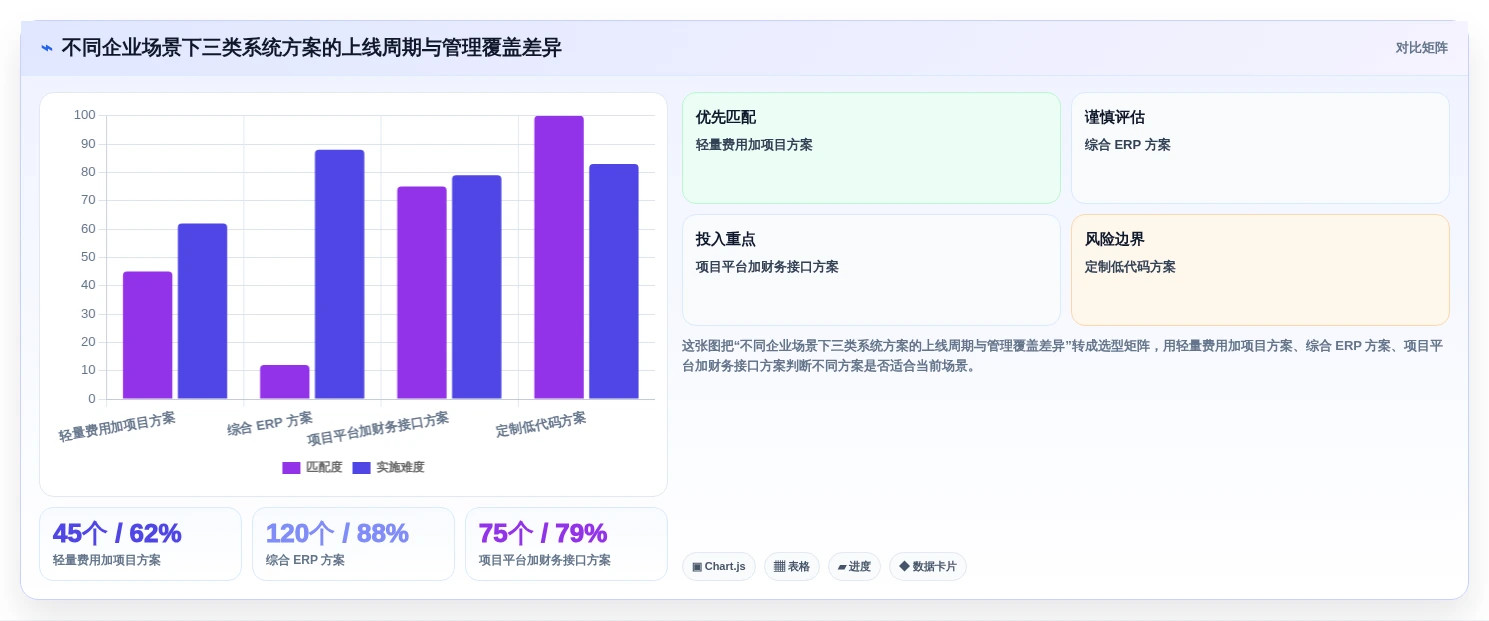The height and width of the screenshot is (621, 1489).
Task: Click the 进度 tag chip
Action: [854, 567]
